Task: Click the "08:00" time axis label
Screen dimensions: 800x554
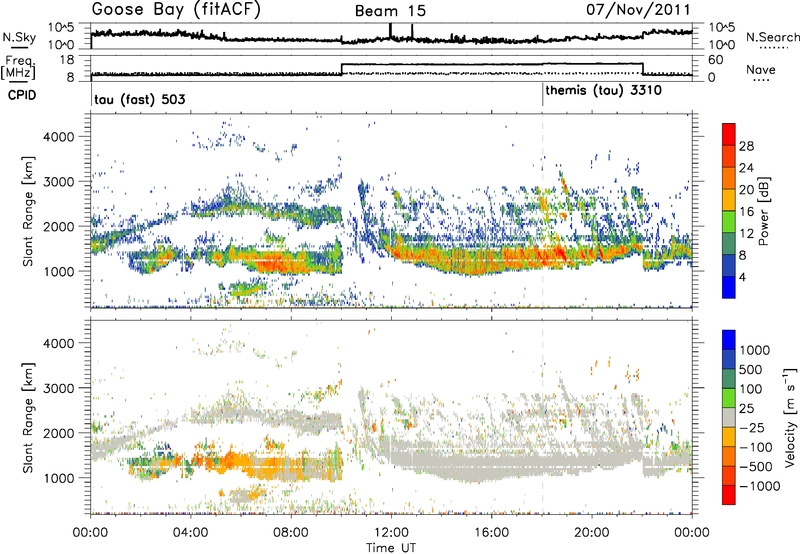Action: coord(290,533)
